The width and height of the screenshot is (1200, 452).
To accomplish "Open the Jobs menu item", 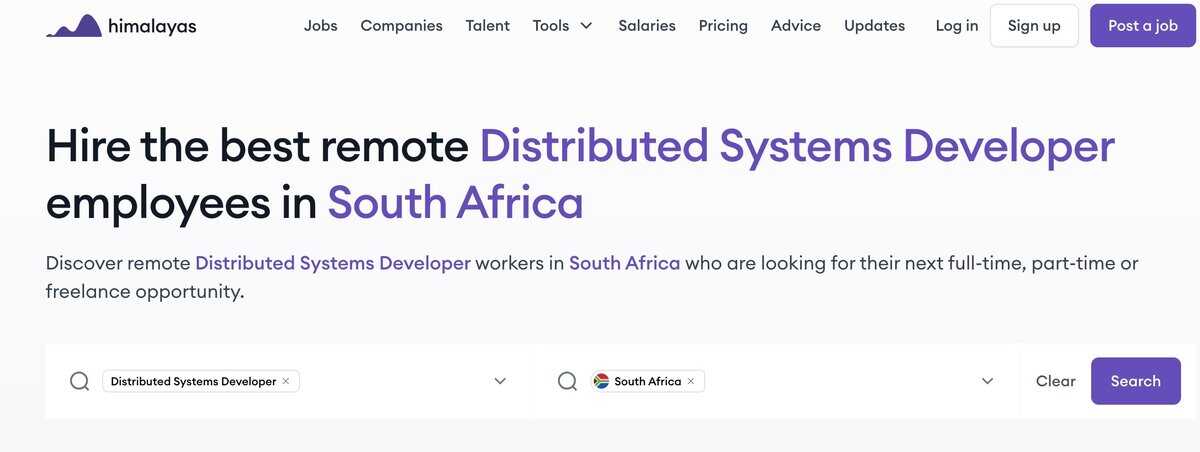I will point(320,26).
